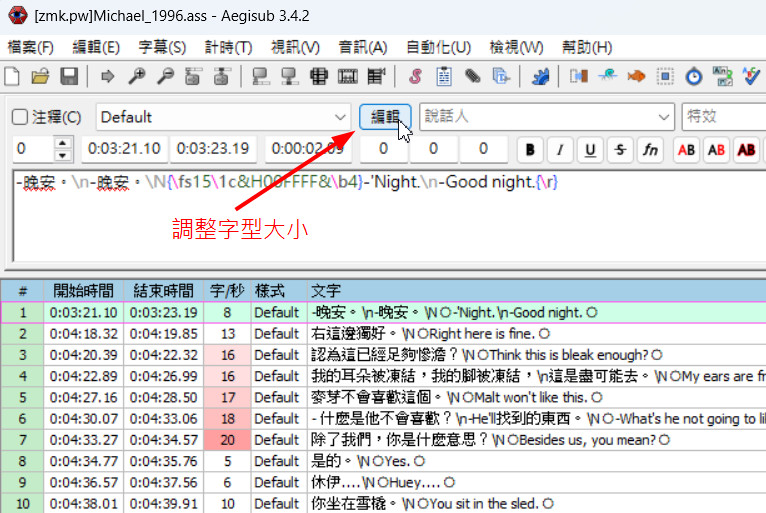Apply strikeout formatting button
Screen dimensions: 766x513
pyautogui.click(x=620, y=150)
